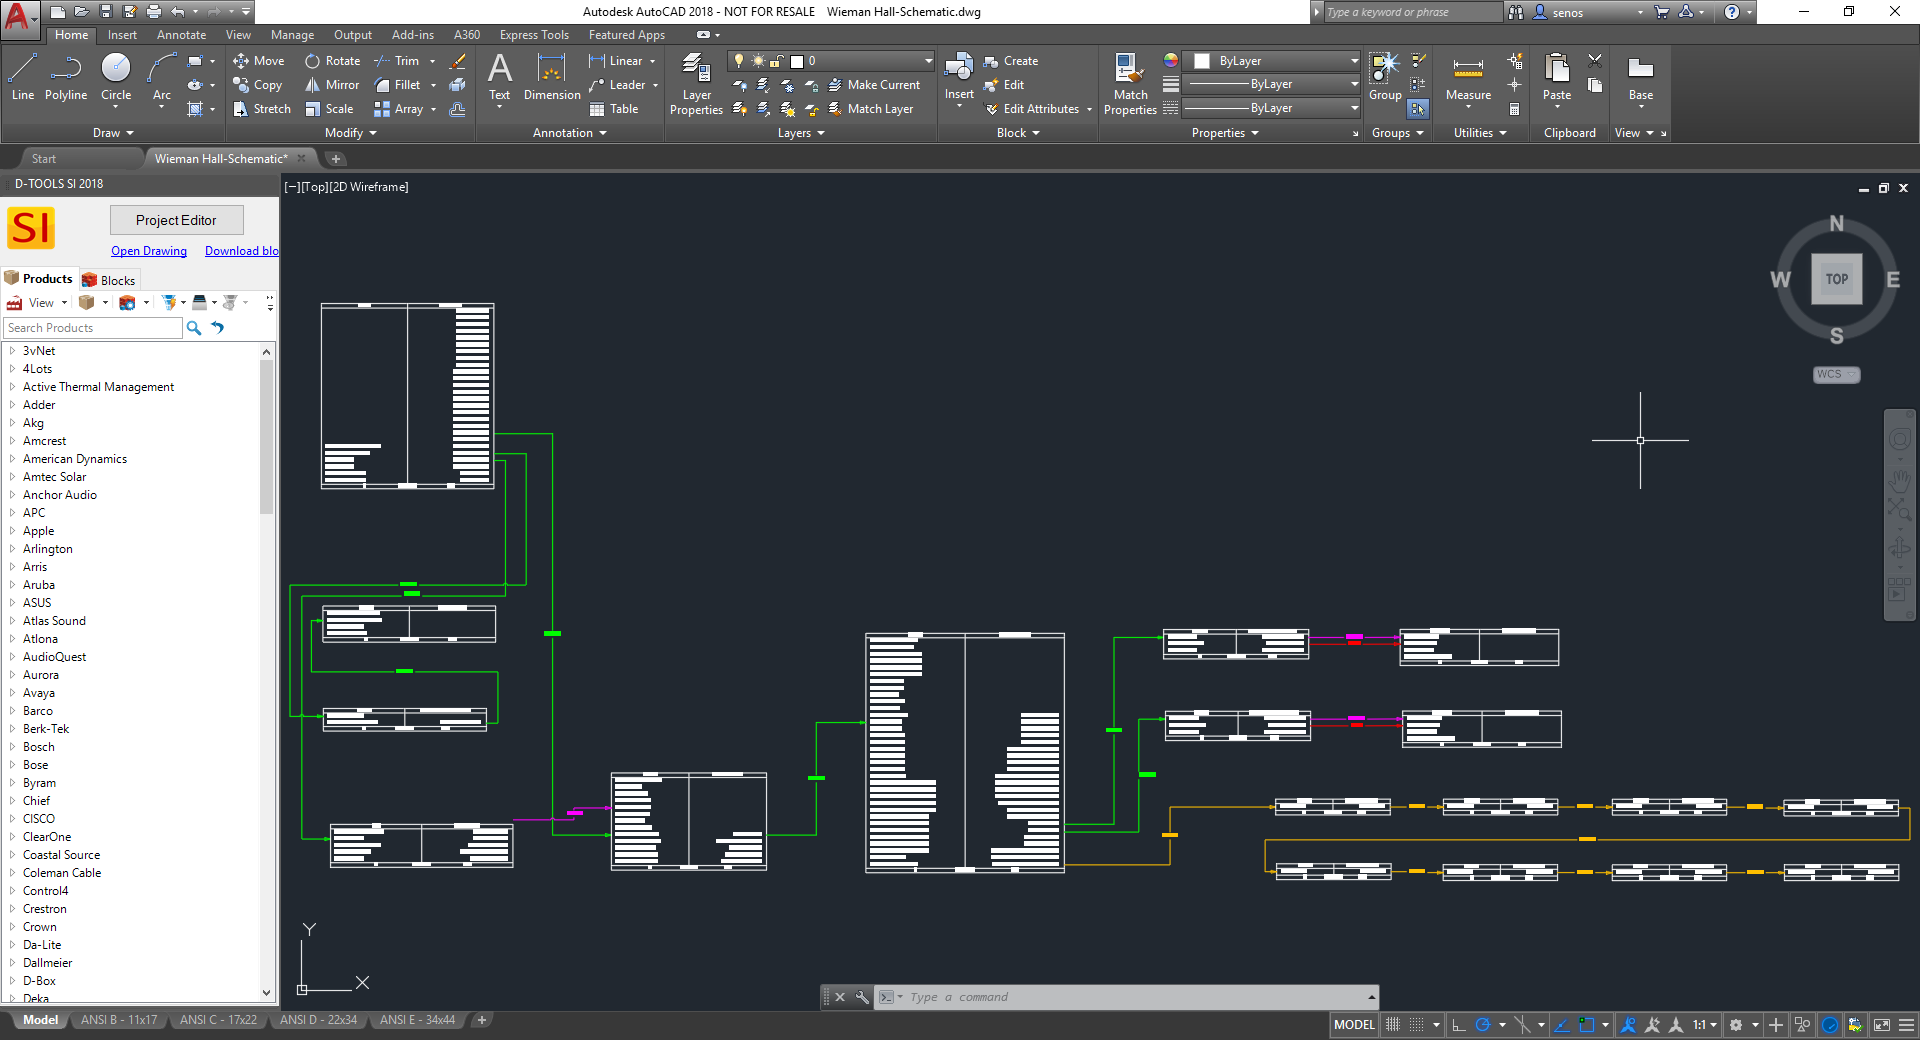Viewport: 1920px width, 1040px height.
Task: Switch to the Start file tab
Action: (x=44, y=159)
